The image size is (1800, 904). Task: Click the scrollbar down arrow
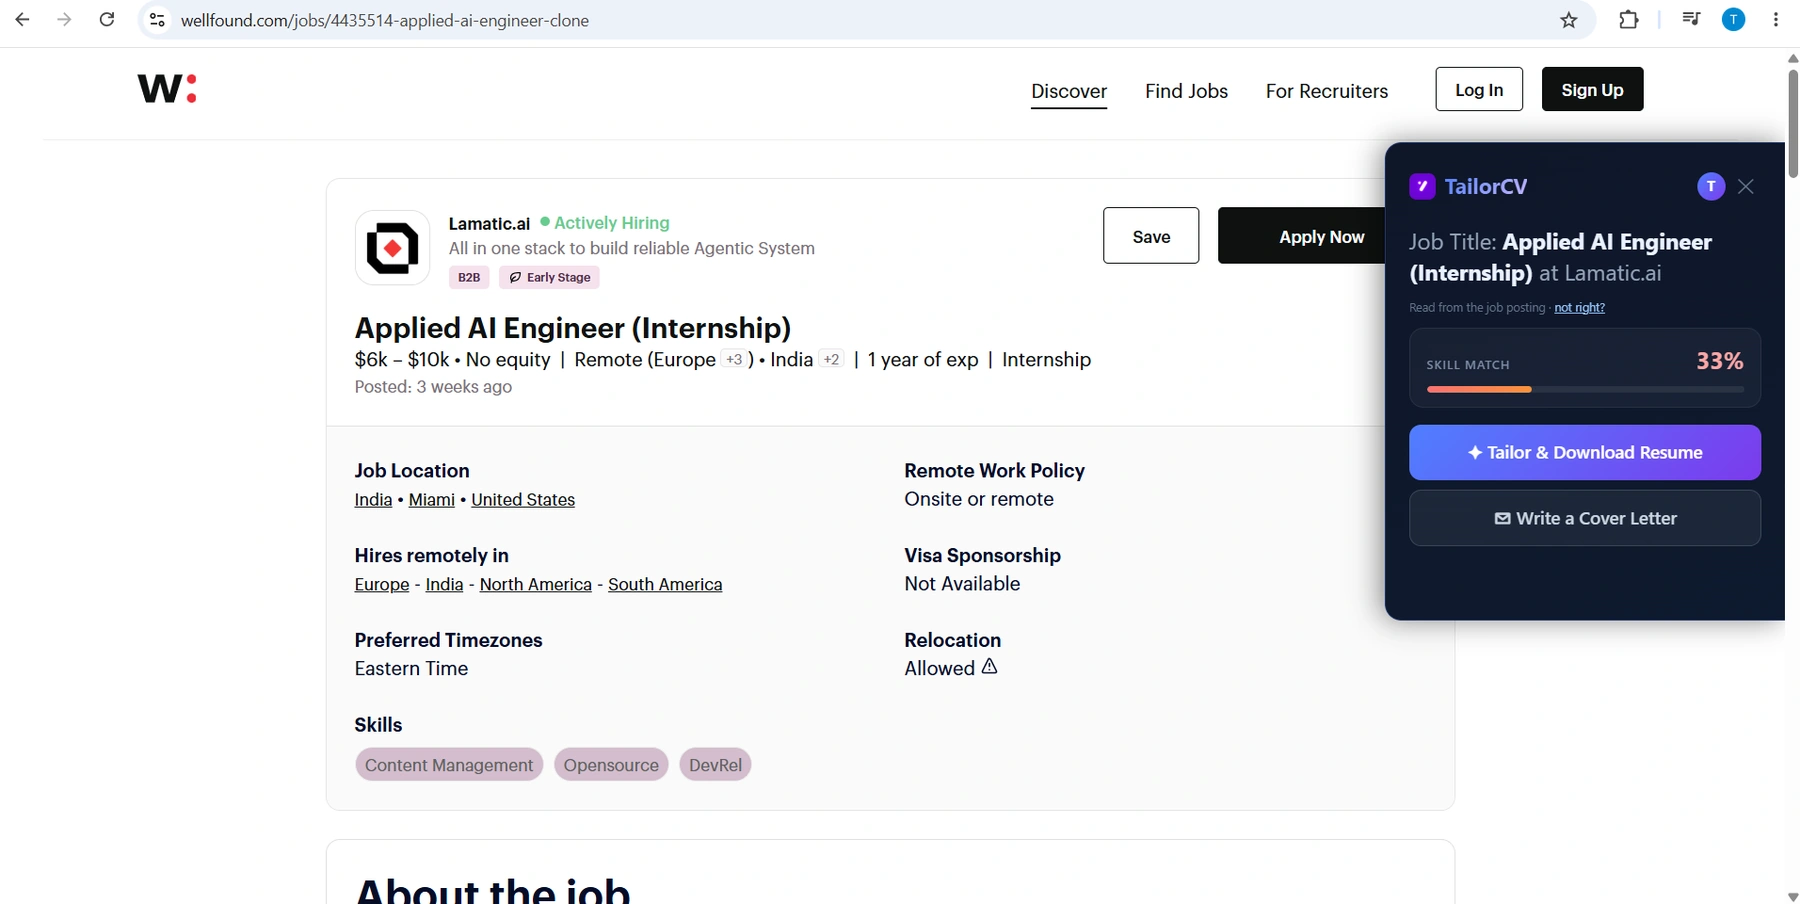tap(1792, 897)
